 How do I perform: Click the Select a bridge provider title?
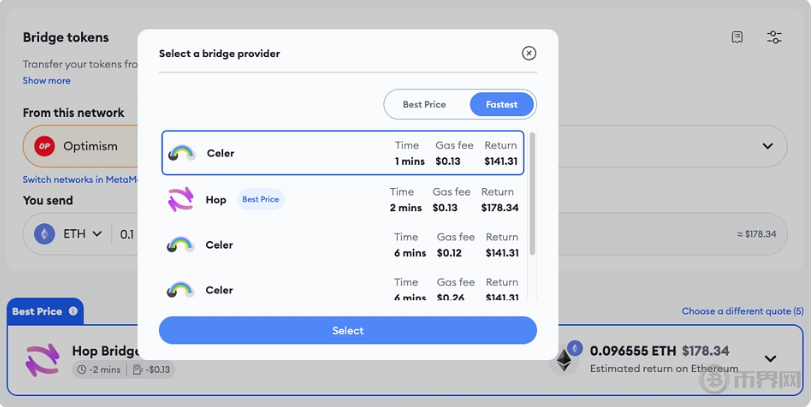[x=220, y=53]
